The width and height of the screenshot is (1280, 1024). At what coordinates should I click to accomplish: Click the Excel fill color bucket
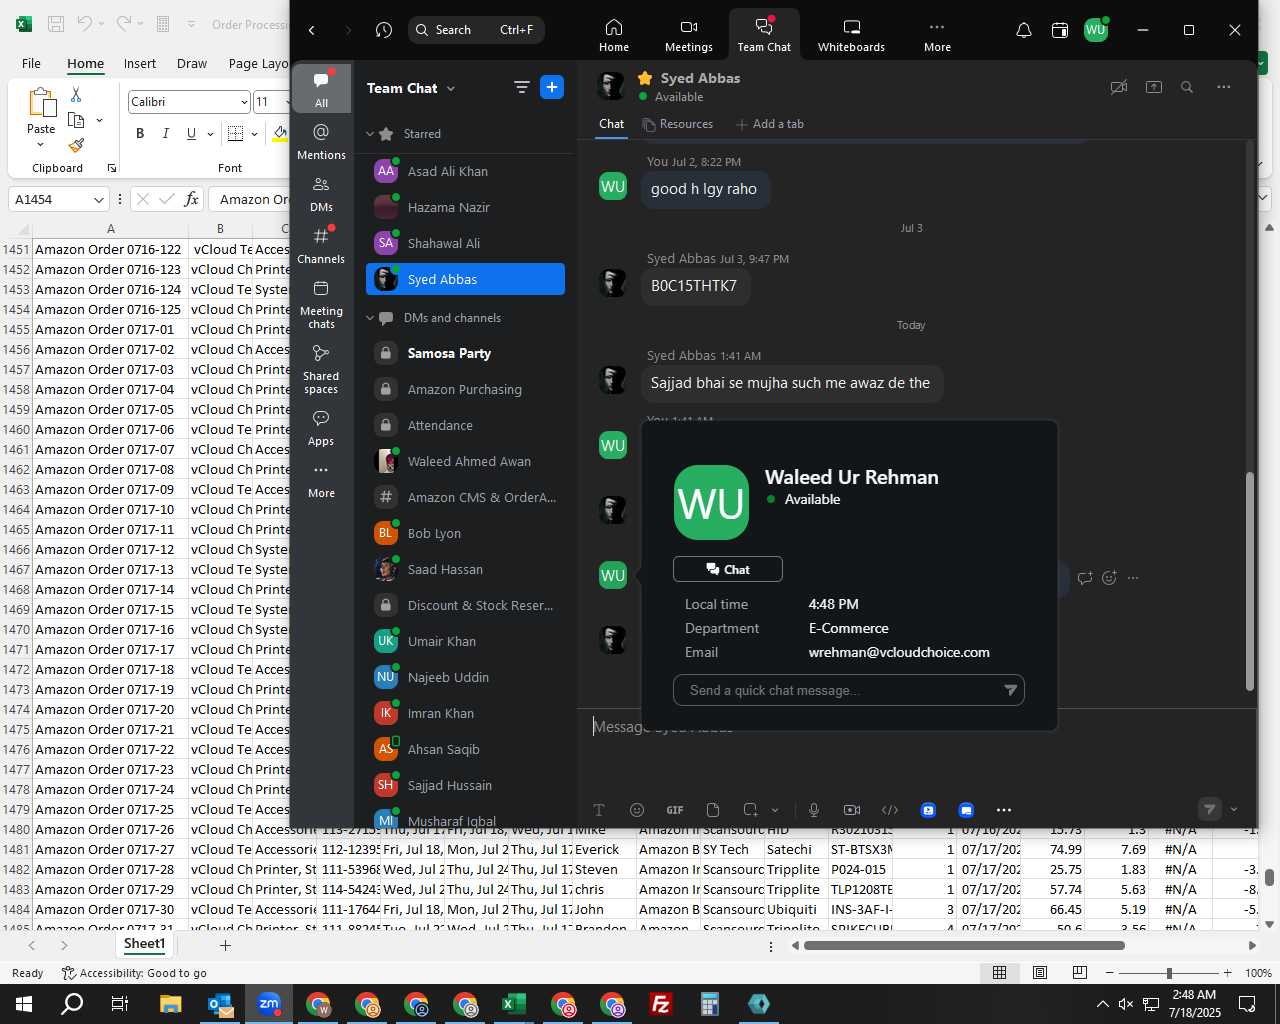click(x=281, y=133)
